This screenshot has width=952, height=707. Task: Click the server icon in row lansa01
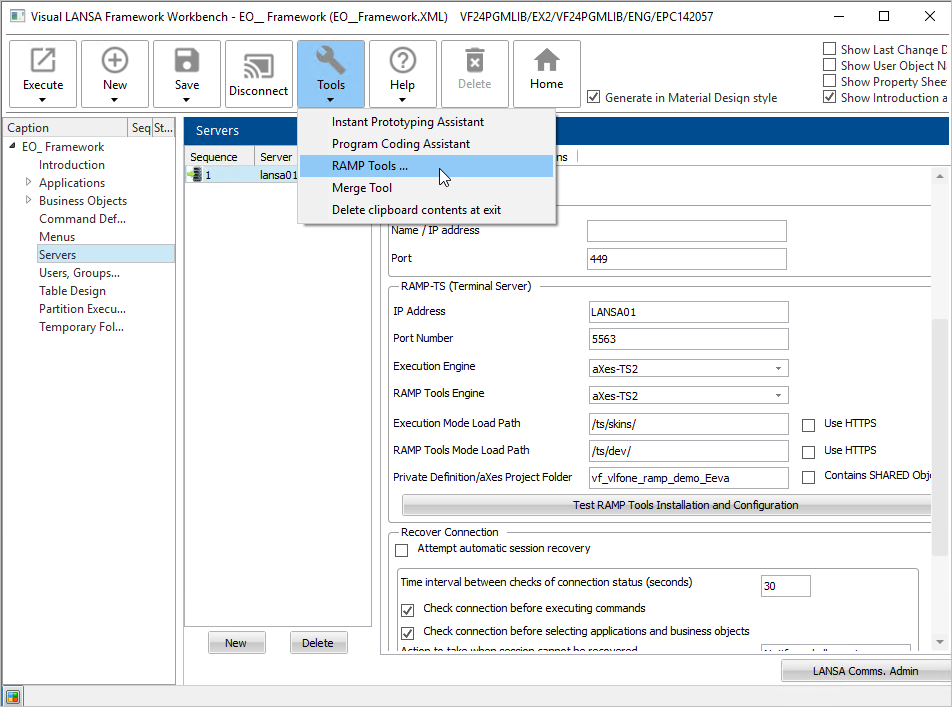click(x=194, y=175)
